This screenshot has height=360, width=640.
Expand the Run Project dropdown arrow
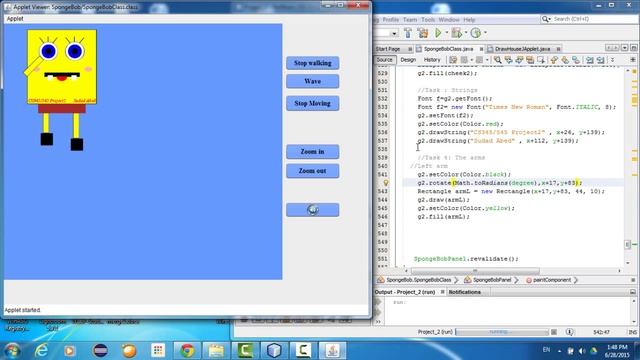point(447,33)
